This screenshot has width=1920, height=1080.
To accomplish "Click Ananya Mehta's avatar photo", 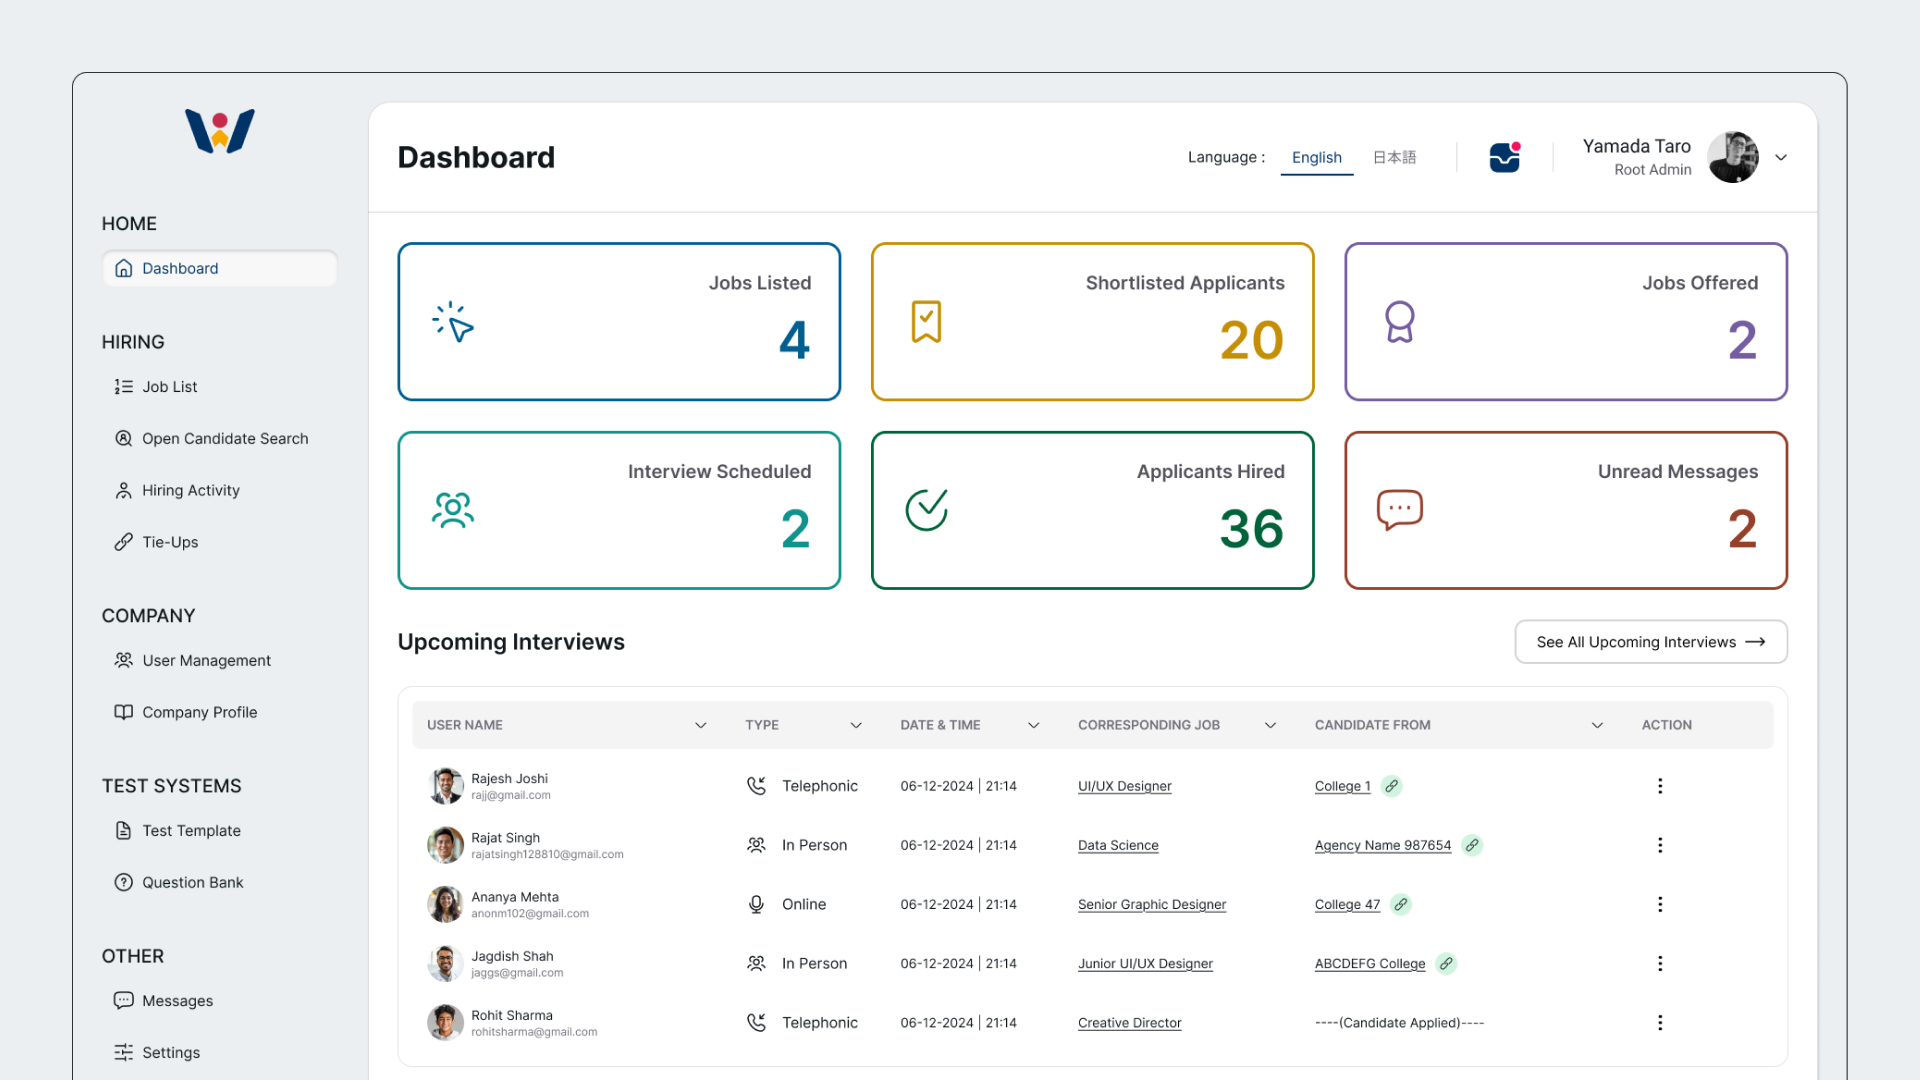I will [445, 904].
